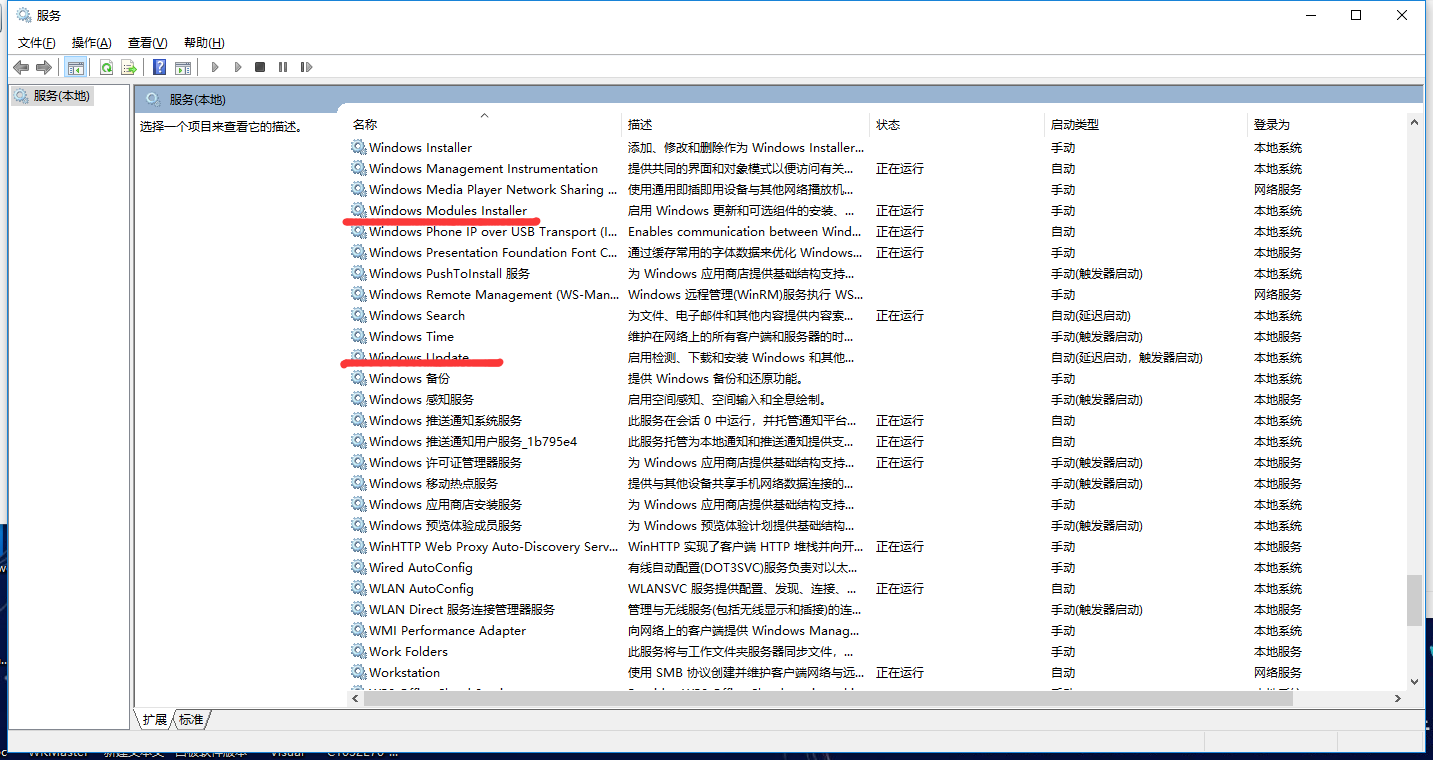Sort services by the 名称 column header

pyautogui.click(x=363, y=124)
